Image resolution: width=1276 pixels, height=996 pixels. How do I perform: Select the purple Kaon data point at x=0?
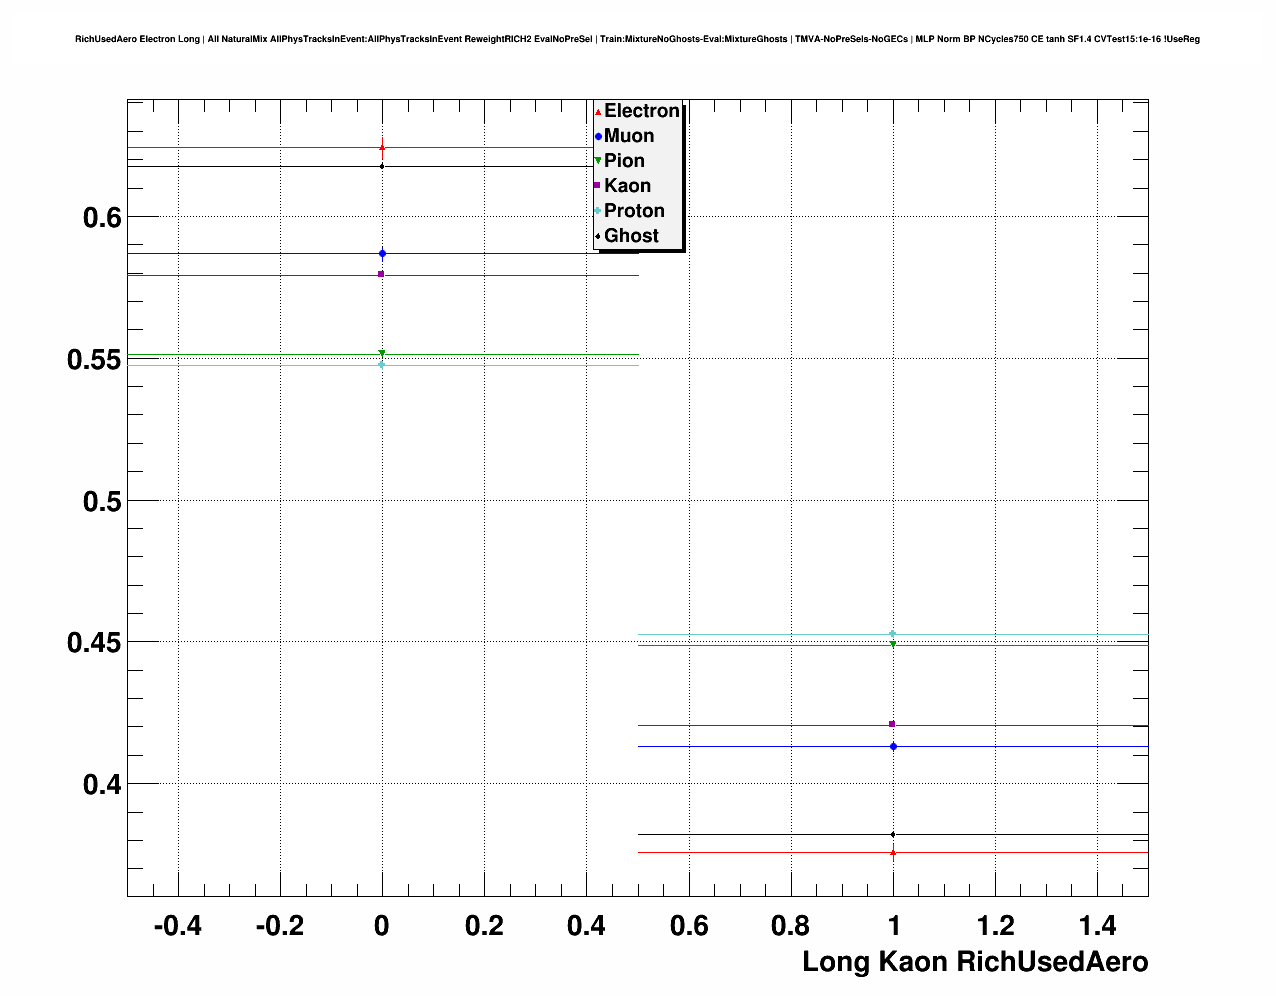382,274
